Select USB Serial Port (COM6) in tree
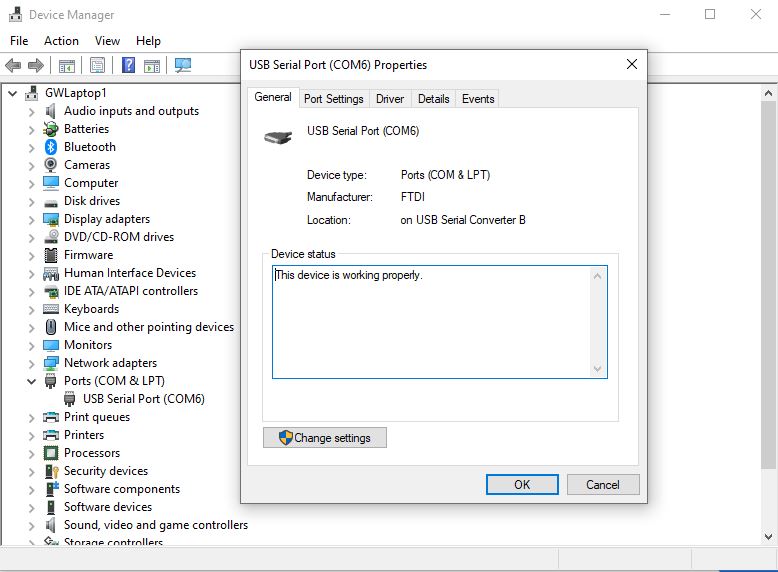The width and height of the screenshot is (778, 572). pyautogui.click(x=143, y=399)
